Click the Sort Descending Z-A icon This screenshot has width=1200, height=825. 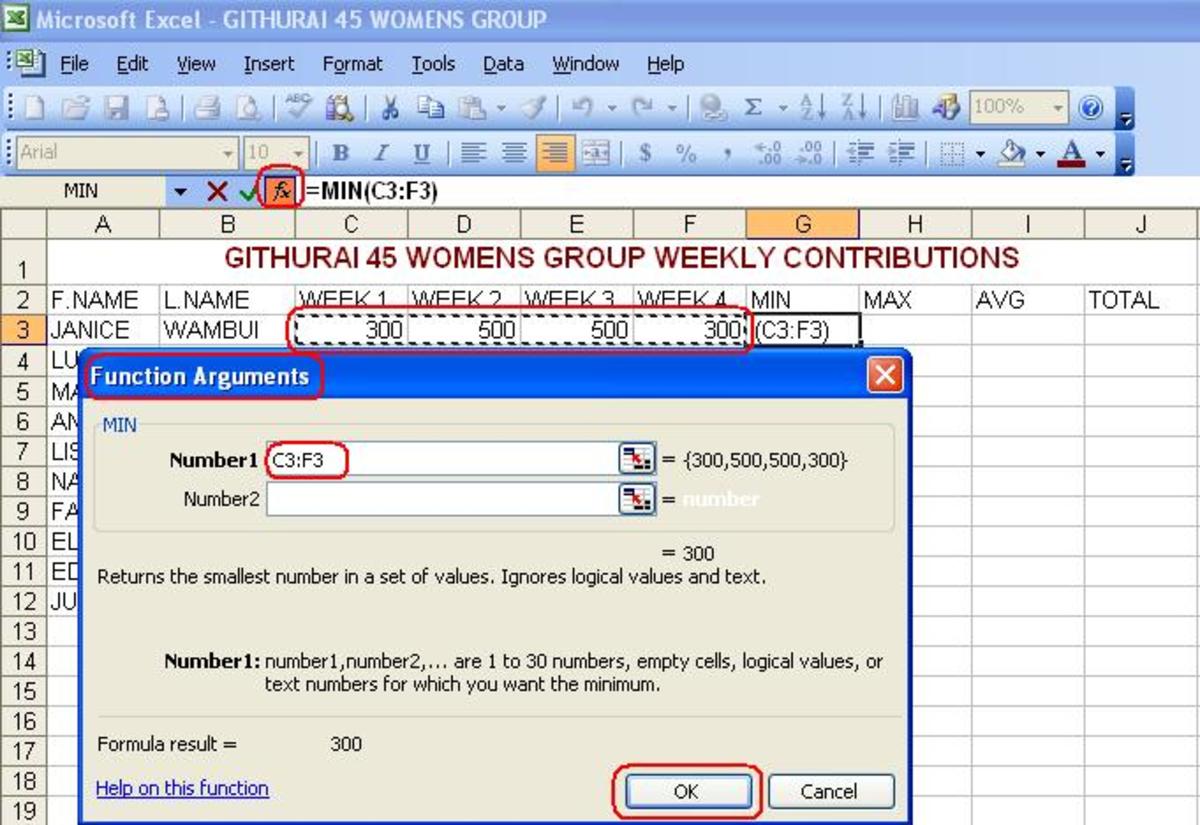[x=853, y=108]
